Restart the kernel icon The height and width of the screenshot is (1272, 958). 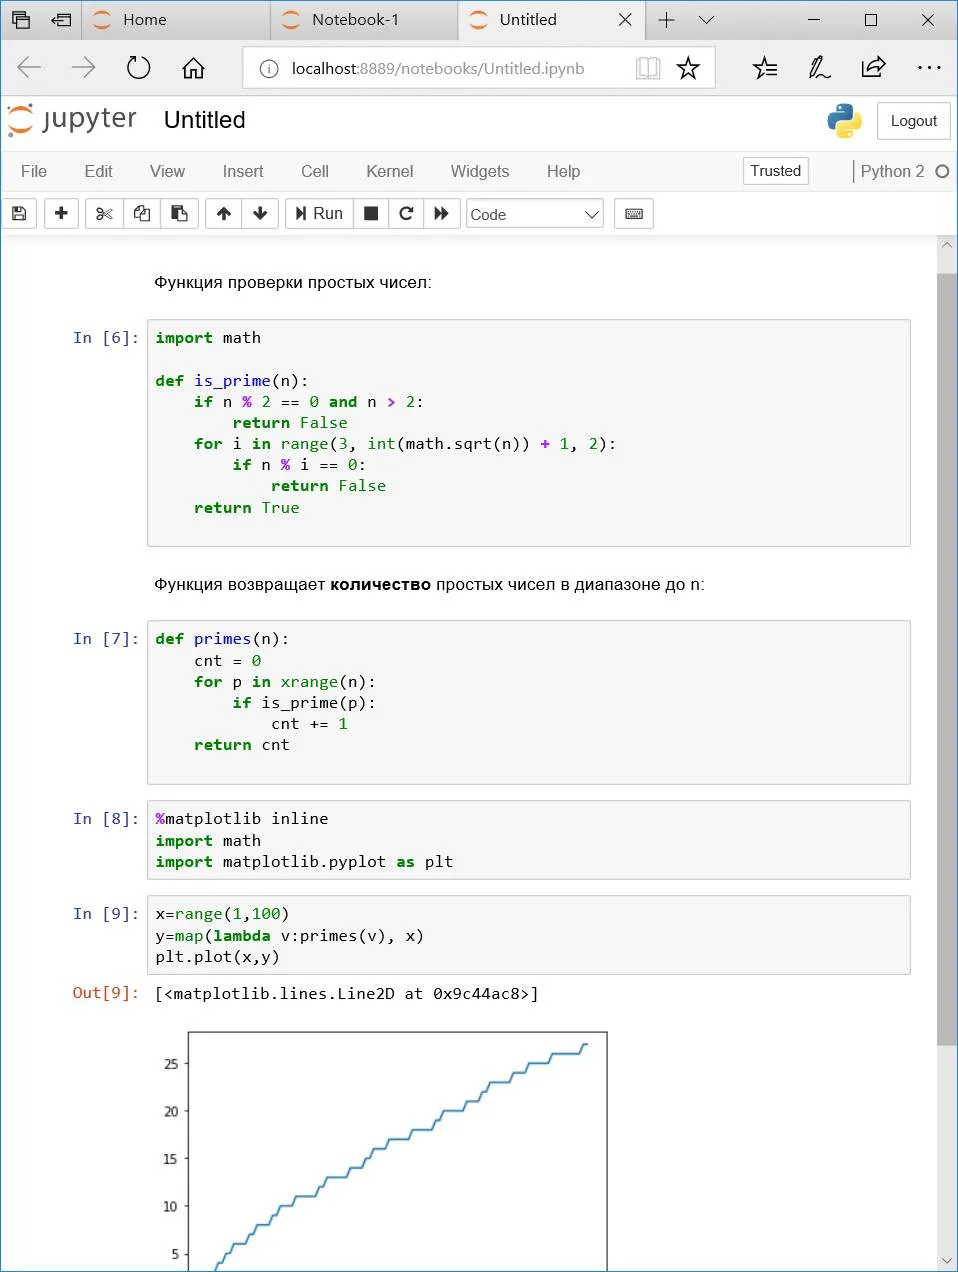pos(406,213)
